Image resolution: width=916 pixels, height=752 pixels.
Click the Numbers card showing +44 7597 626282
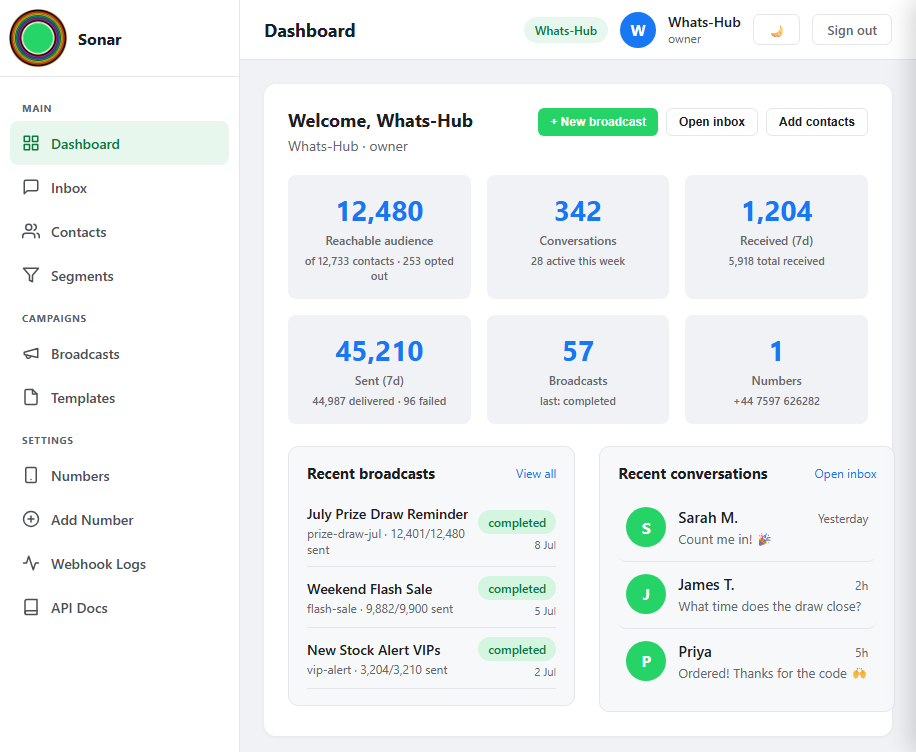(776, 369)
